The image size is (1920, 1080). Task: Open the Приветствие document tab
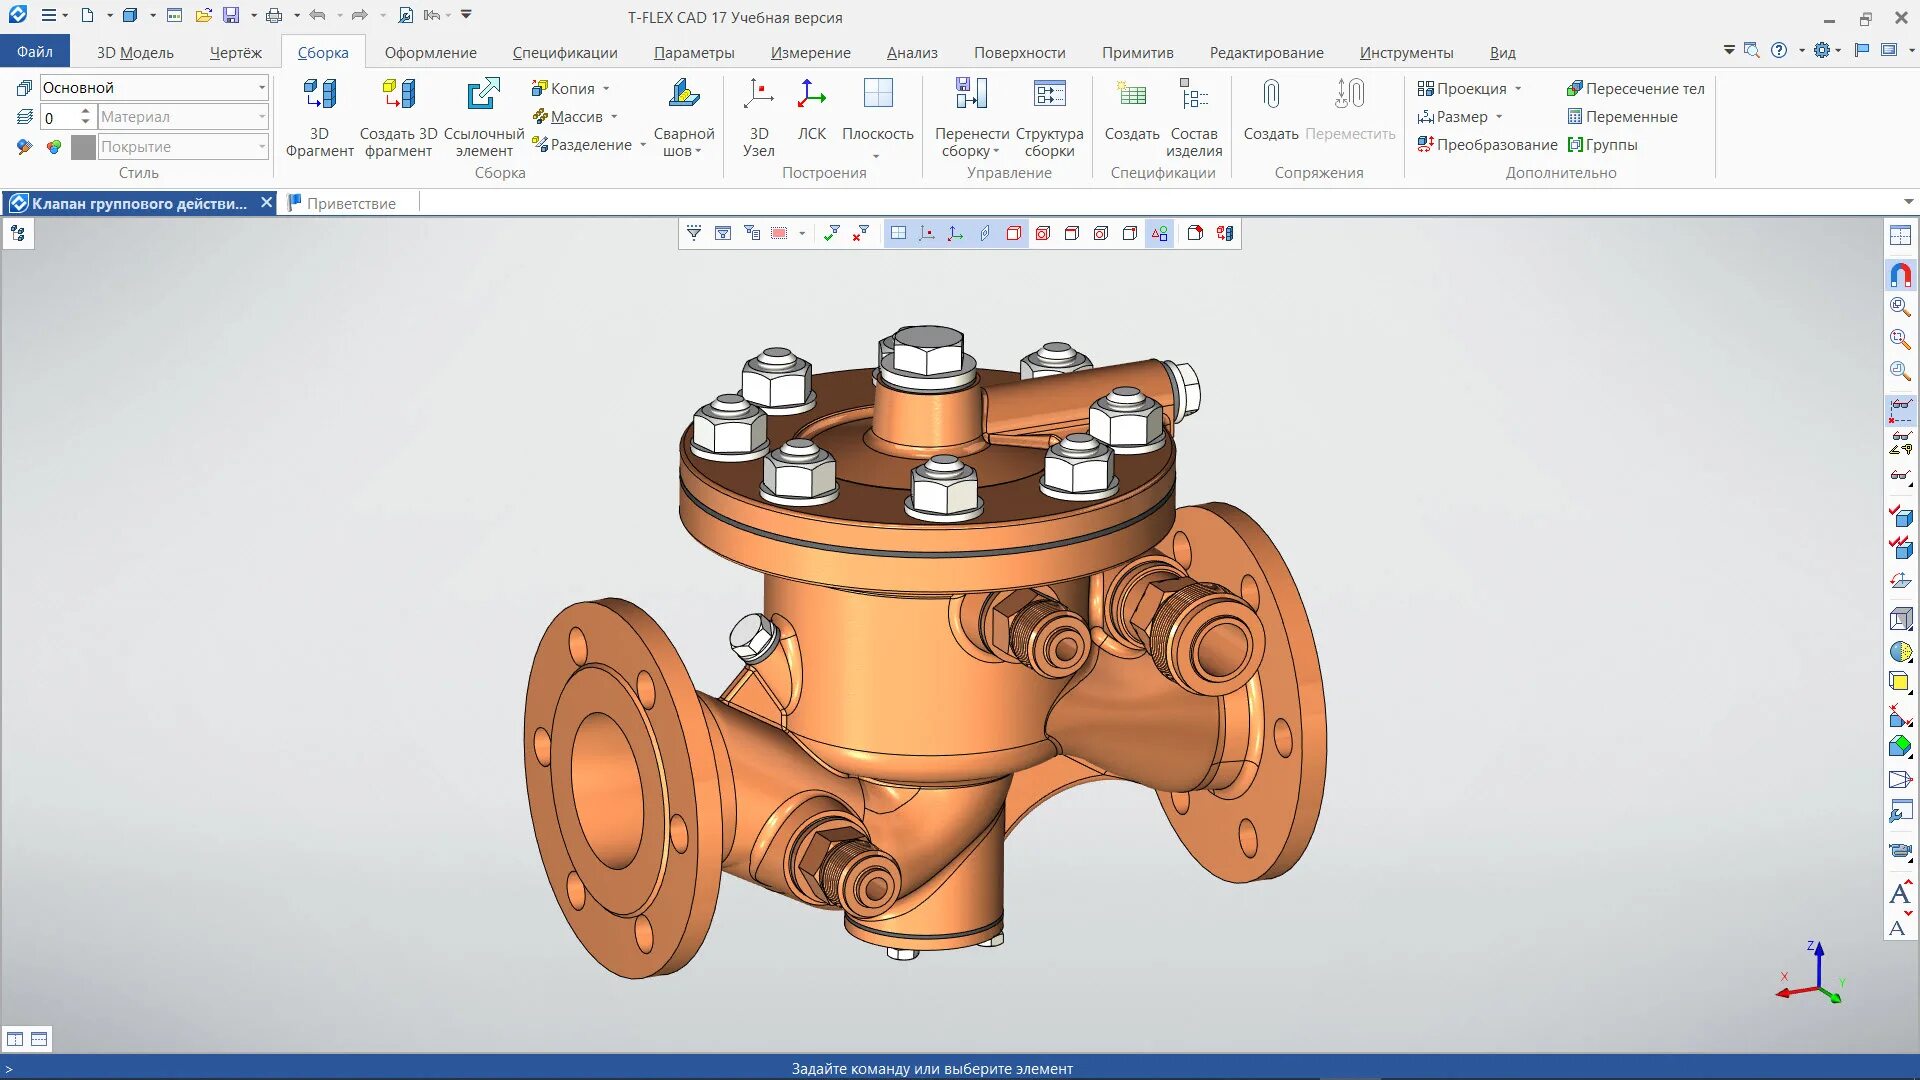tap(350, 203)
